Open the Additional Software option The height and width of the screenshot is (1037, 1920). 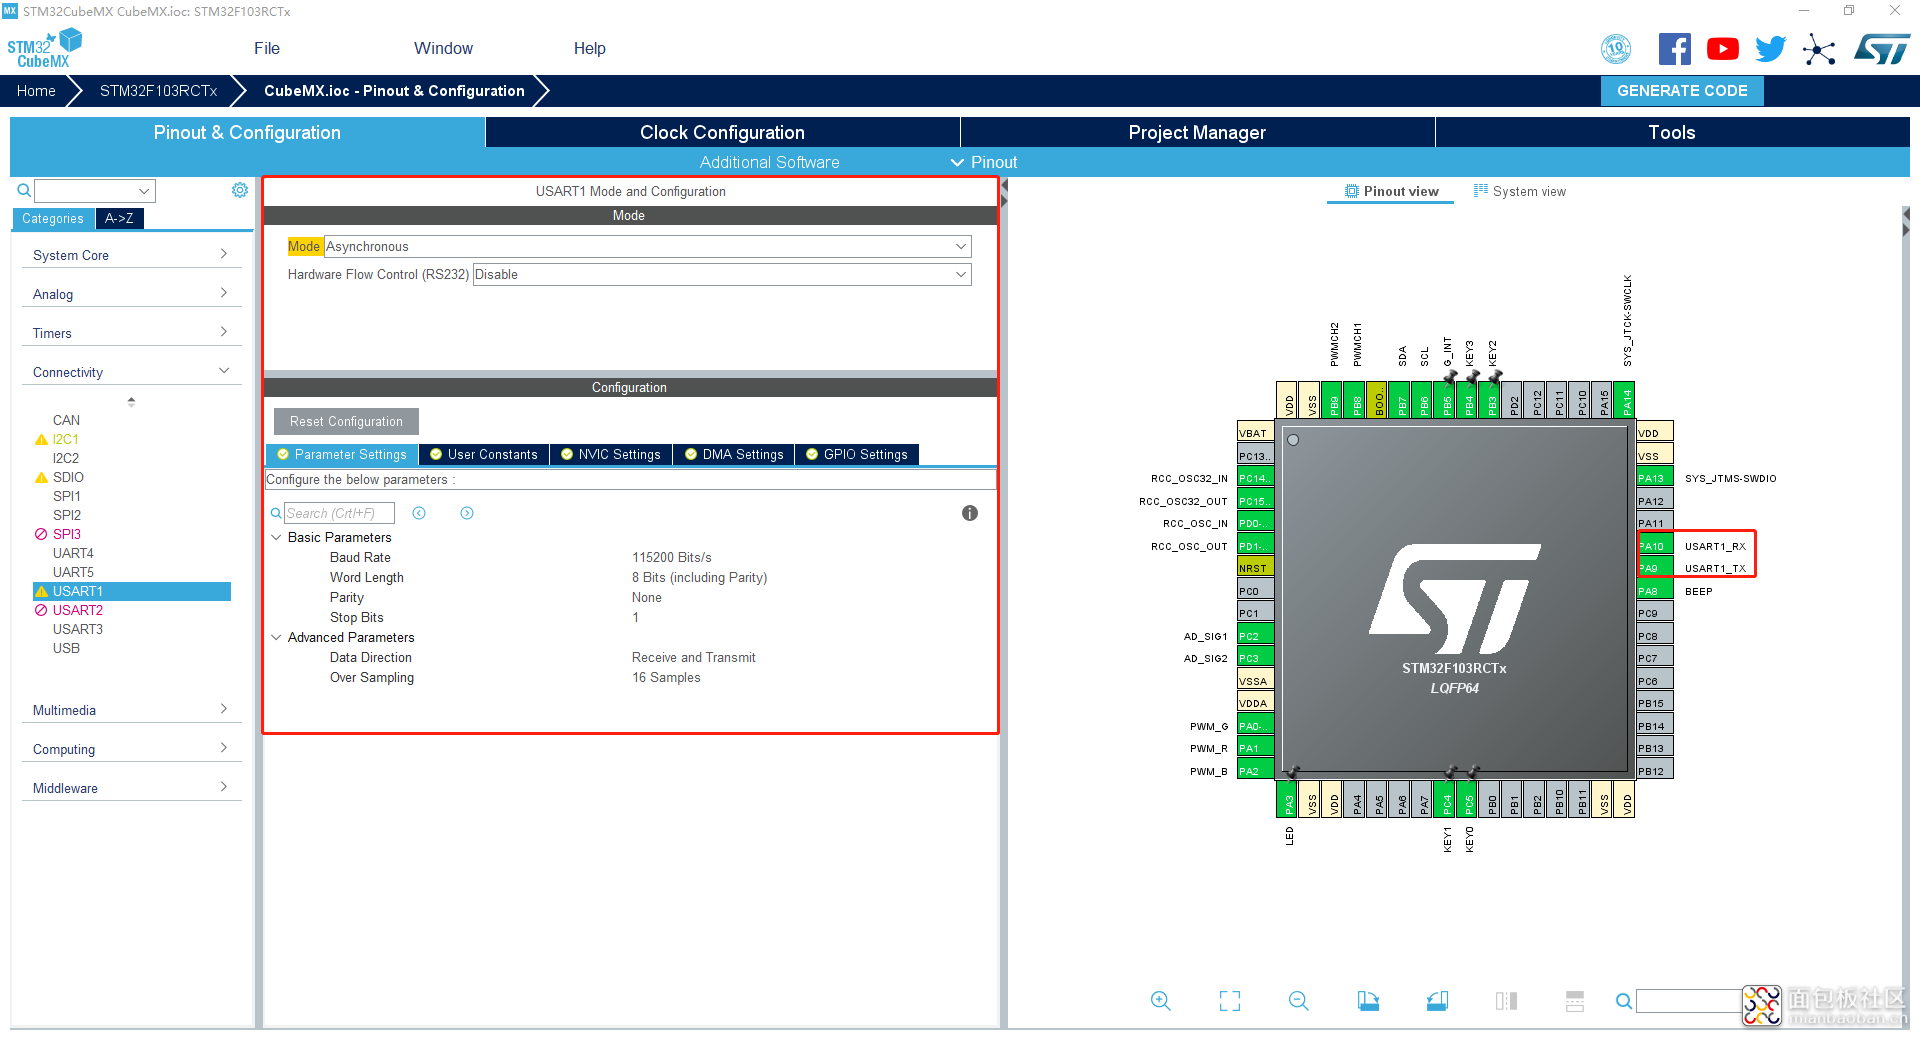769,162
